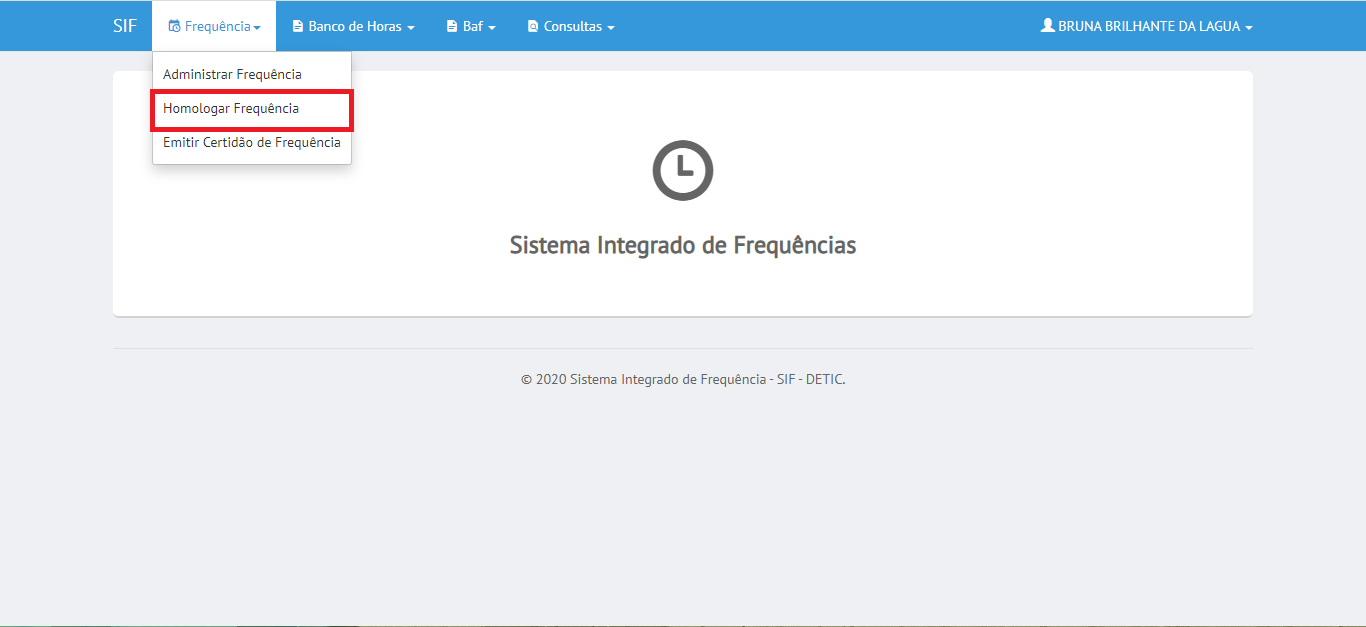Click the user profile icon
1366x627 pixels.
point(1048,25)
